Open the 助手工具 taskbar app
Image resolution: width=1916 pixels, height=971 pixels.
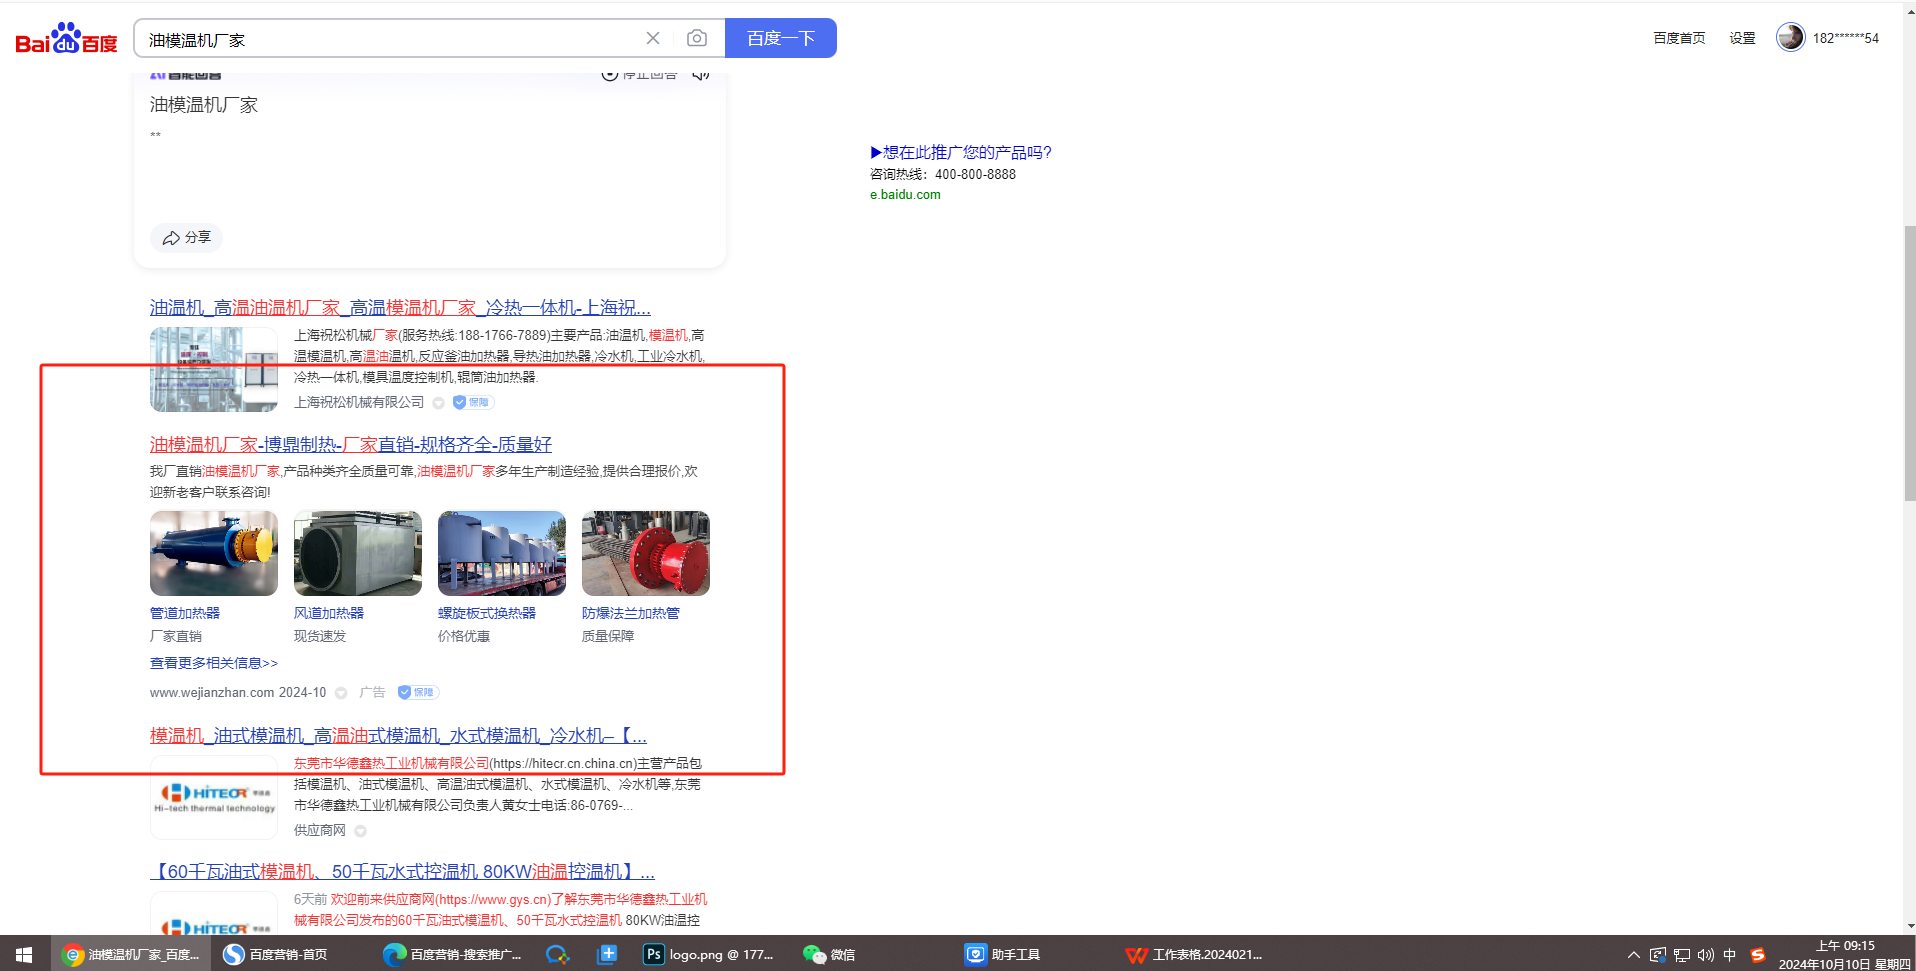tap(1003, 954)
